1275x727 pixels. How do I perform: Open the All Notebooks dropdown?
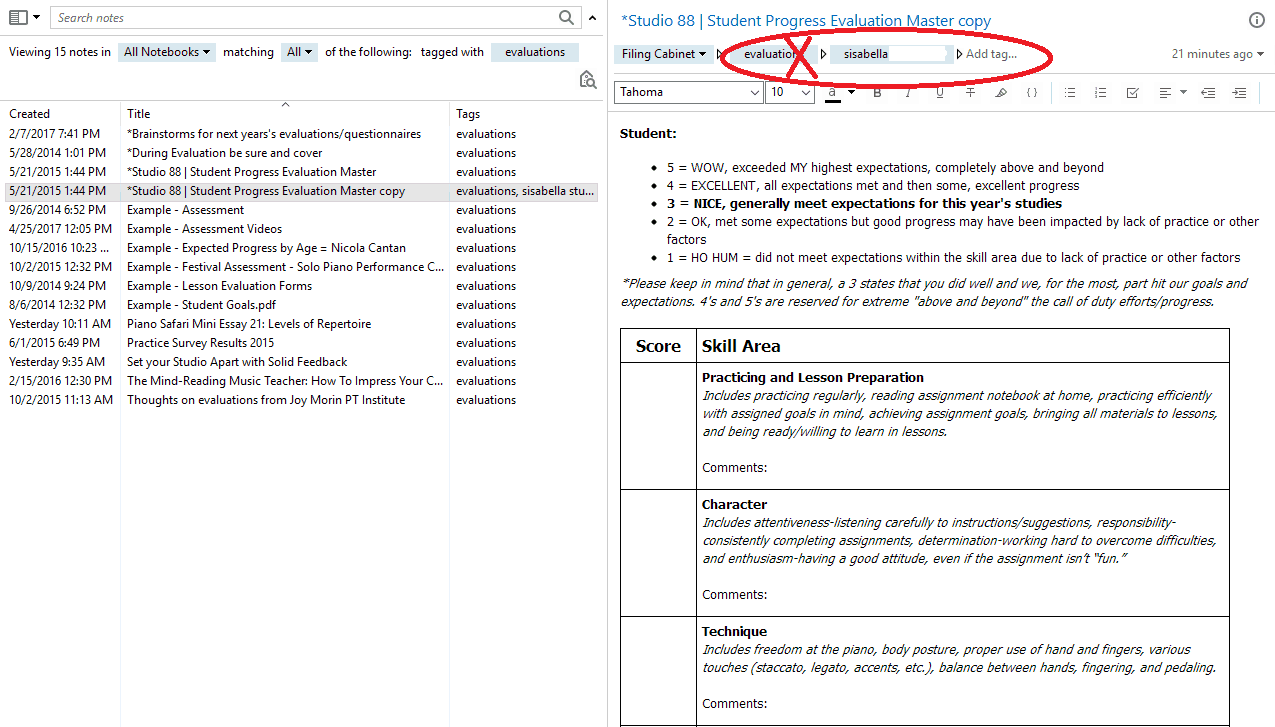(x=166, y=52)
